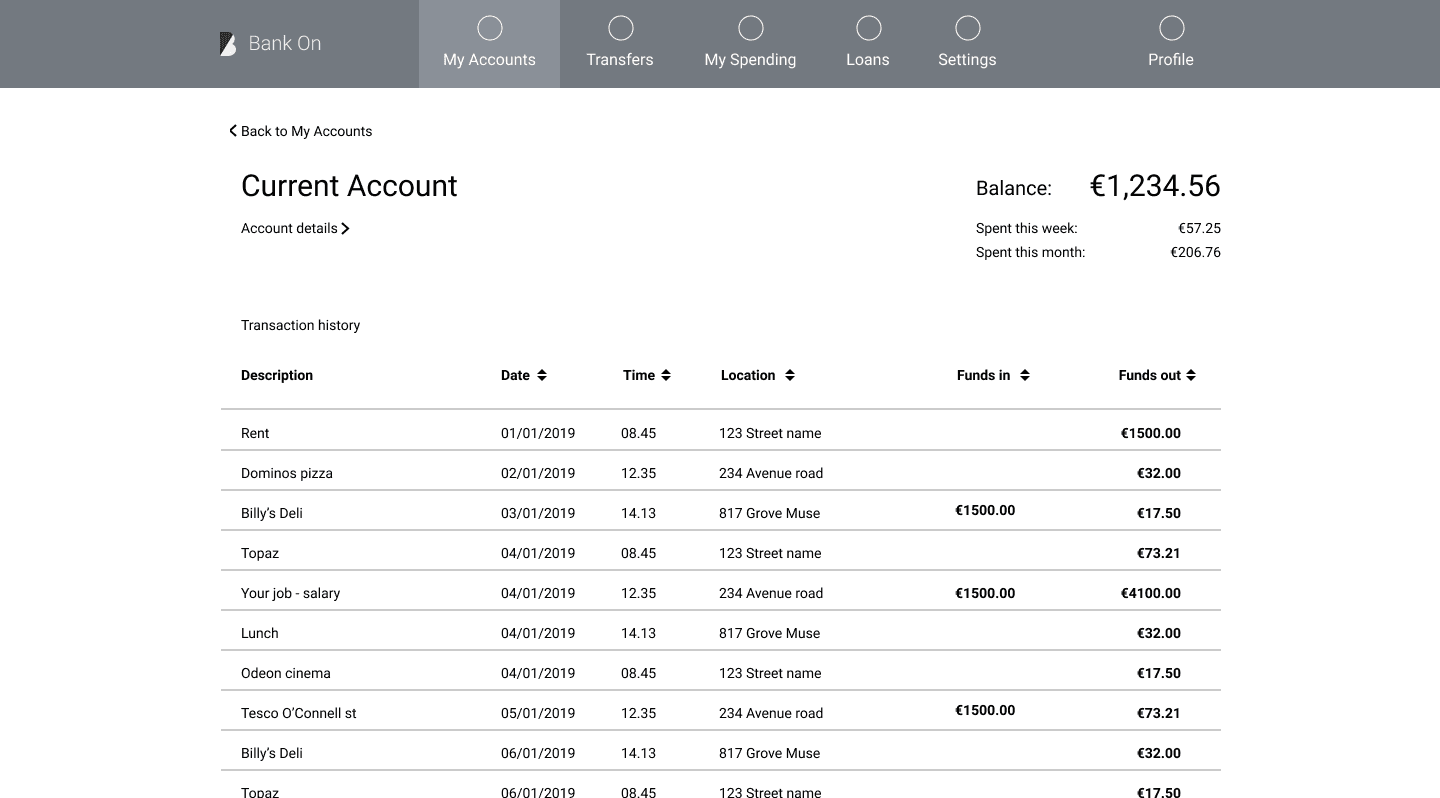Image resolution: width=1440 pixels, height=798 pixels.
Task: Click the Your job - salary entry
Action: pos(290,593)
